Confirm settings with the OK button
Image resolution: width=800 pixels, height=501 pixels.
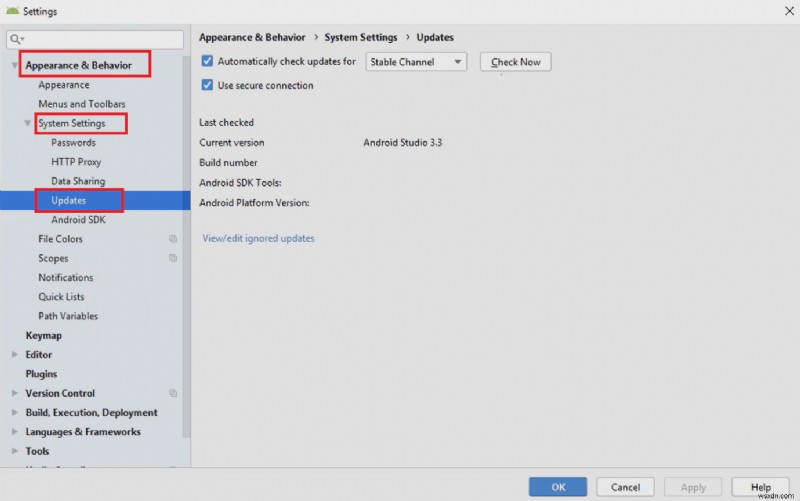558,487
